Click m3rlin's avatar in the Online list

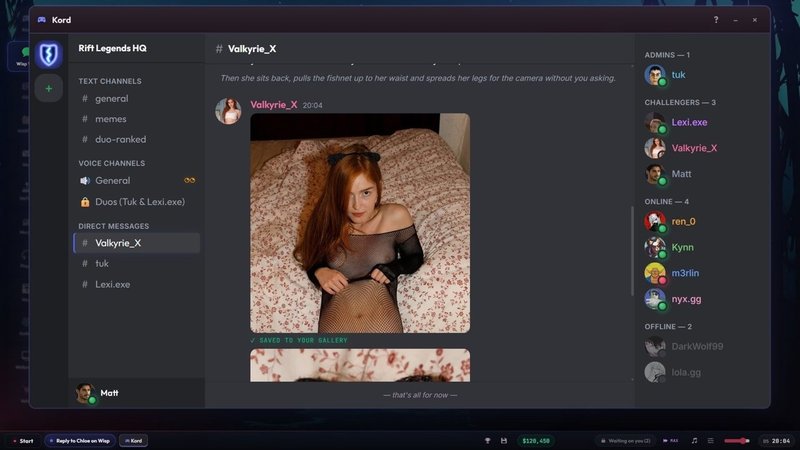[655, 273]
